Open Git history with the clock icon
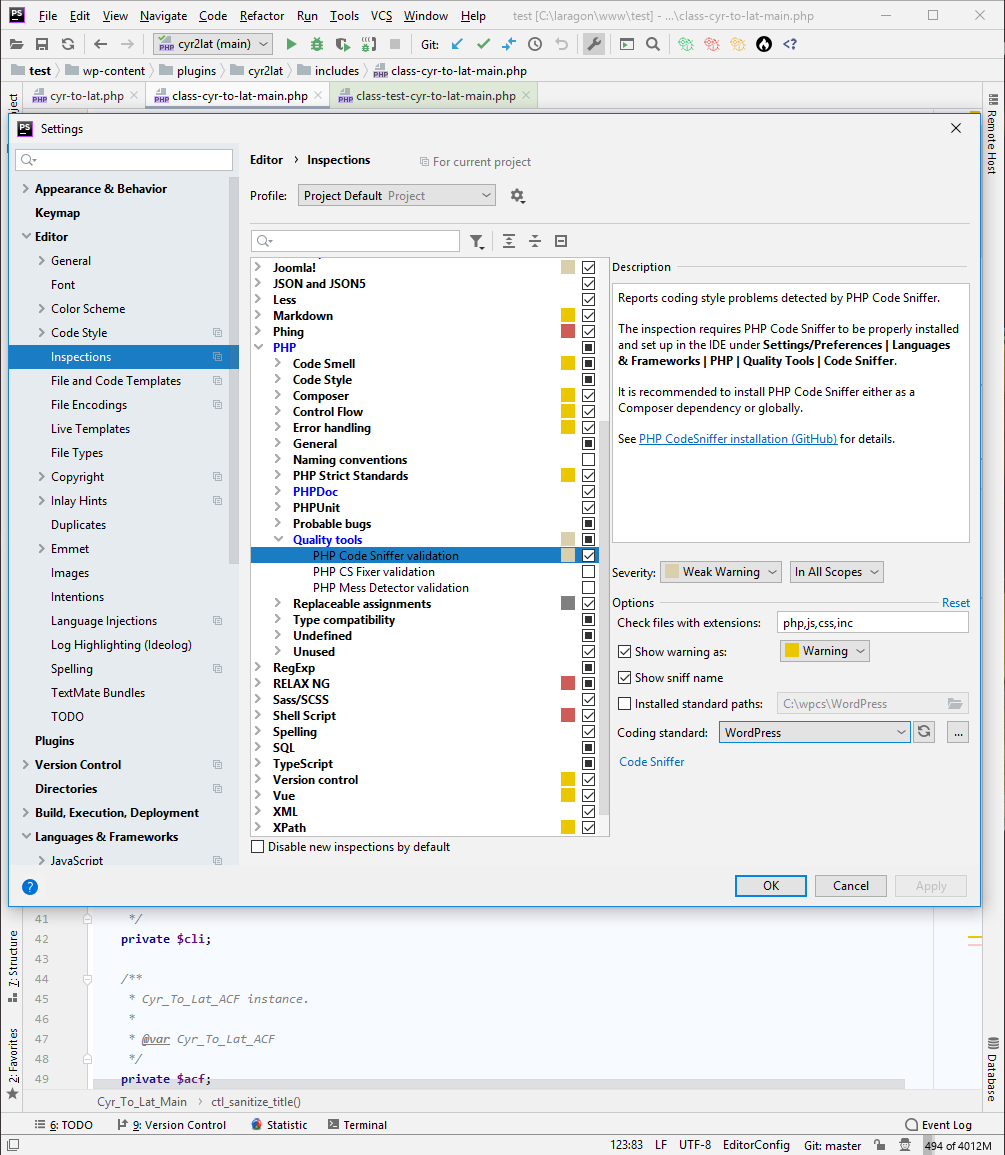 pyautogui.click(x=535, y=44)
